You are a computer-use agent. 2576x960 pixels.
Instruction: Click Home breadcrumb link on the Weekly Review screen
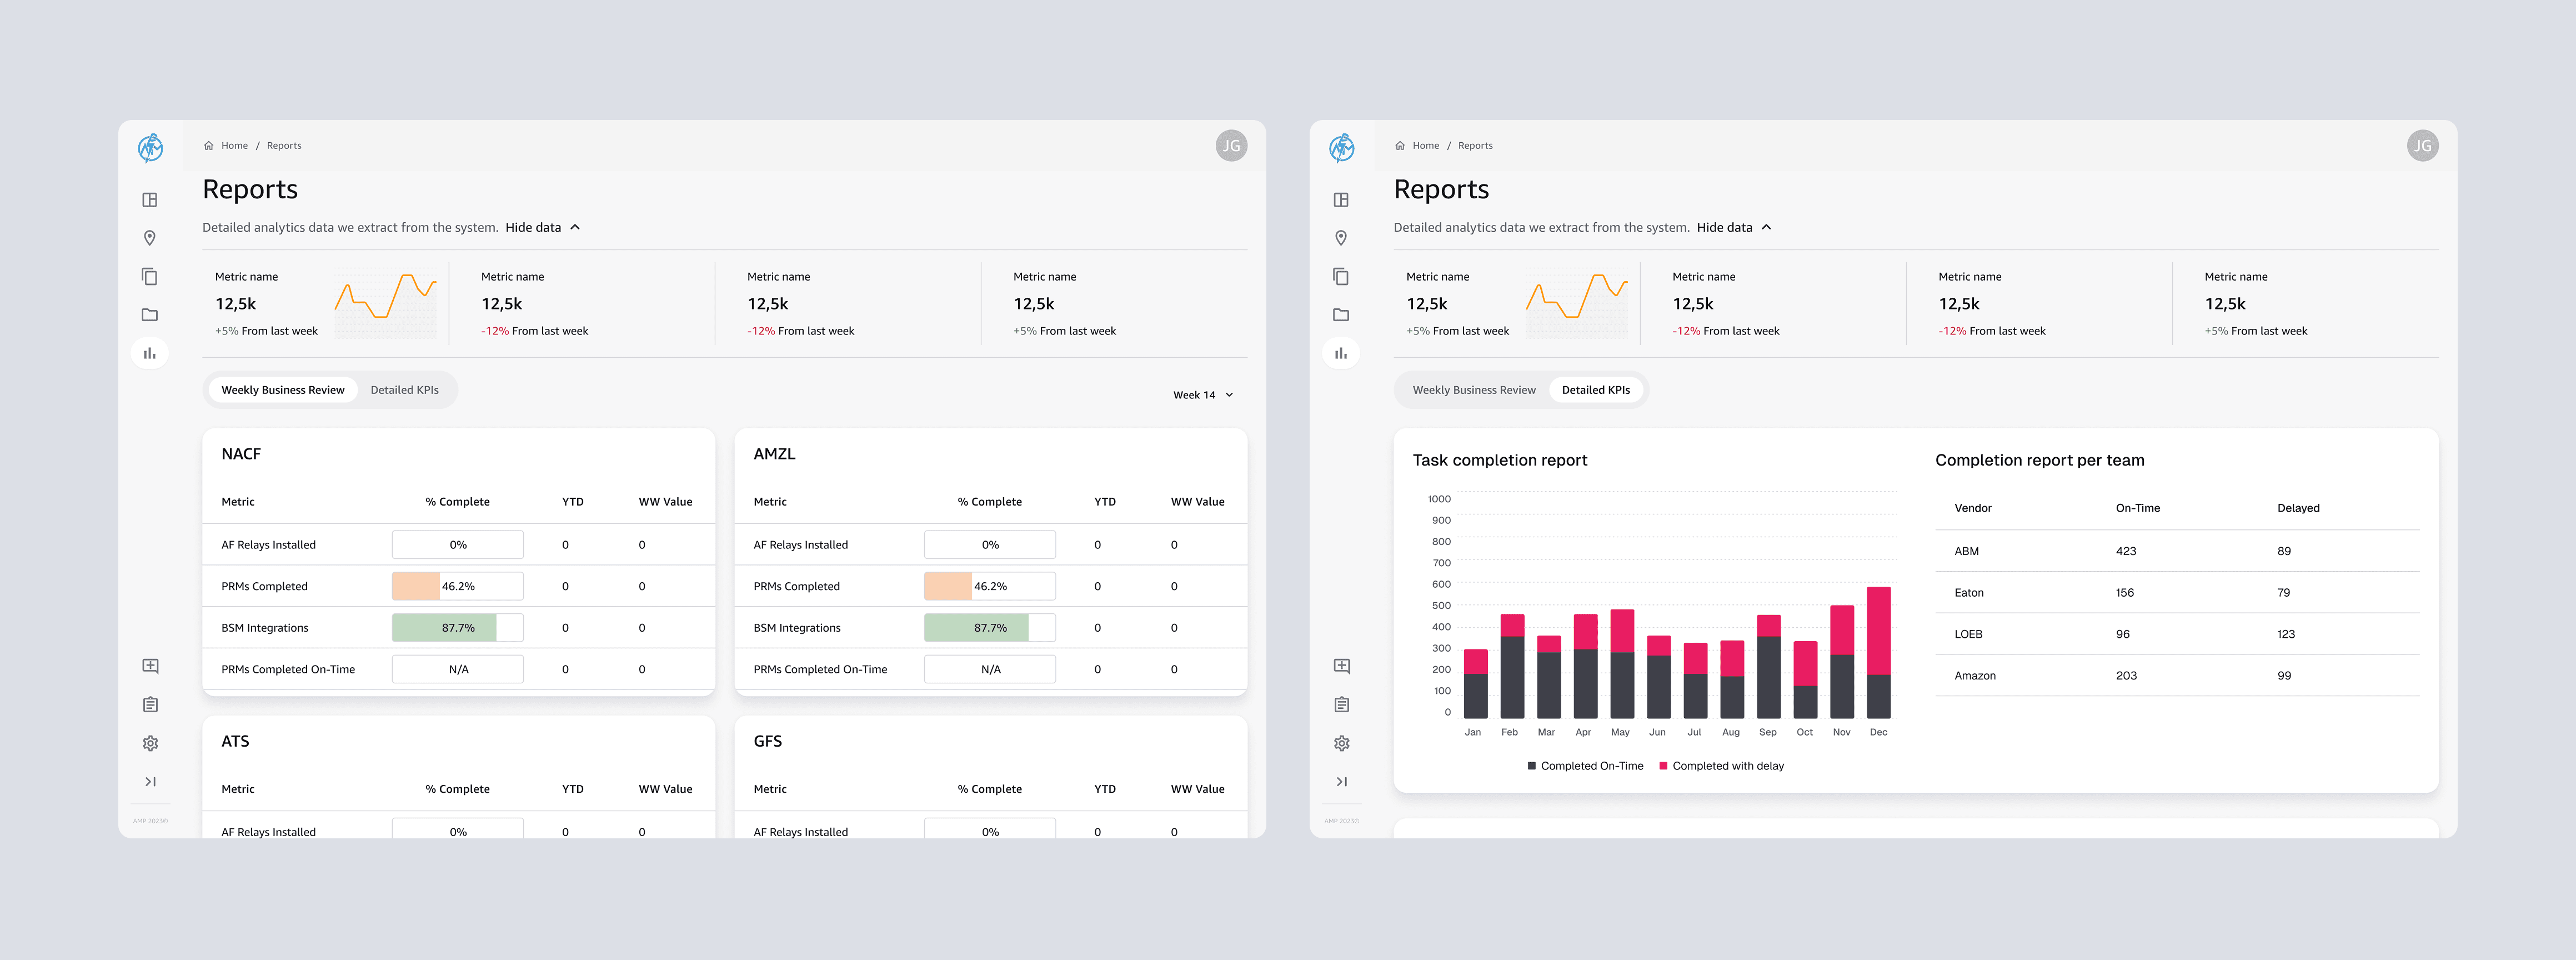coord(234,146)
